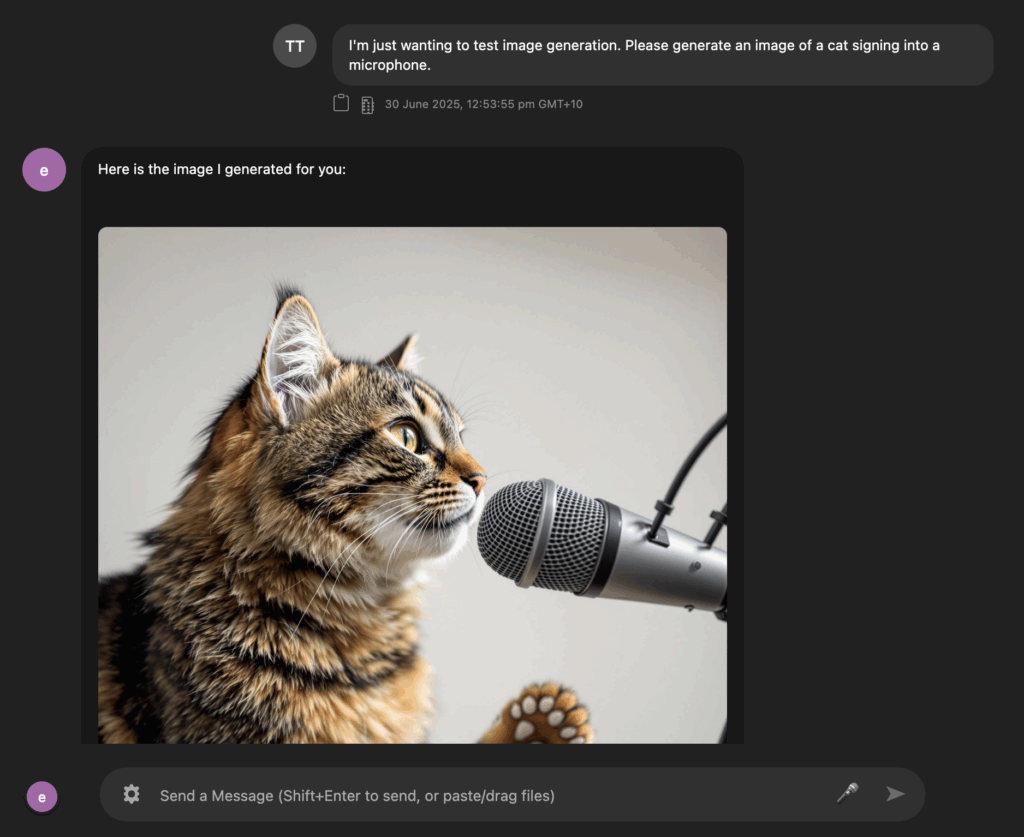Open the generated cat and microphone image
This screenshot has height=837, width=1024.
pos(412,485)
